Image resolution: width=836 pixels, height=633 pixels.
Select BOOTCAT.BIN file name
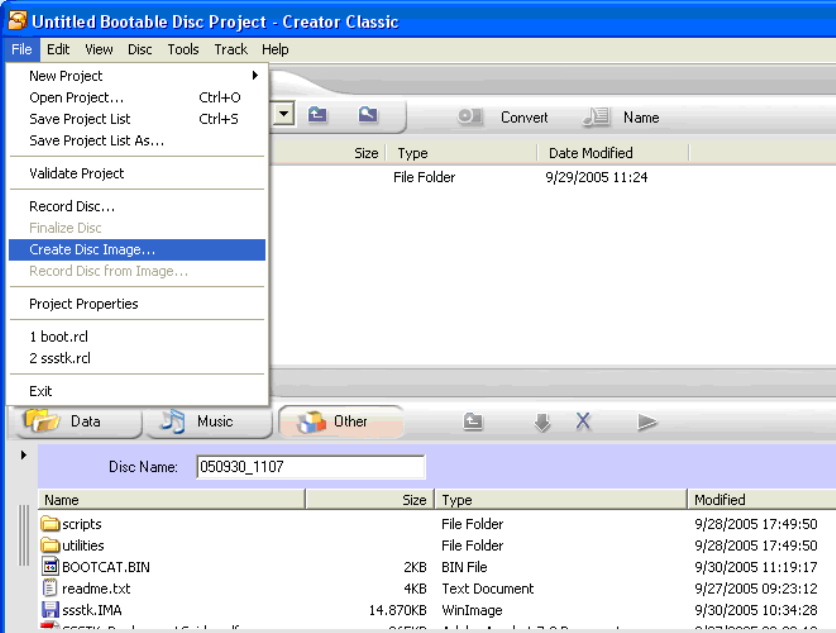[106, 567]
